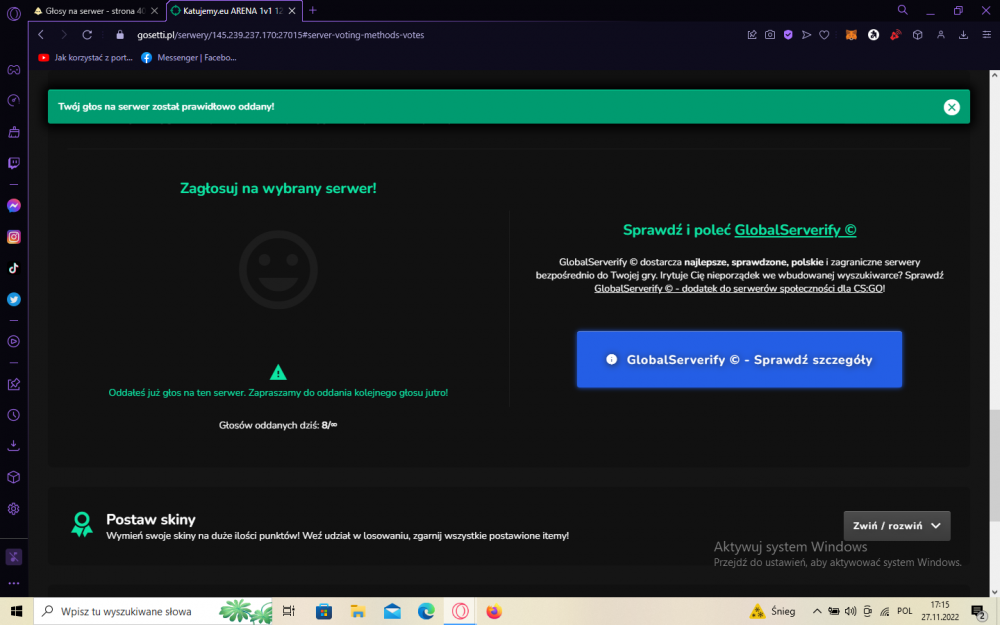This screenshot has width=1000, height=625.
Task: Open the send/flow arrow icon in address bar
Action: (806, 35)
